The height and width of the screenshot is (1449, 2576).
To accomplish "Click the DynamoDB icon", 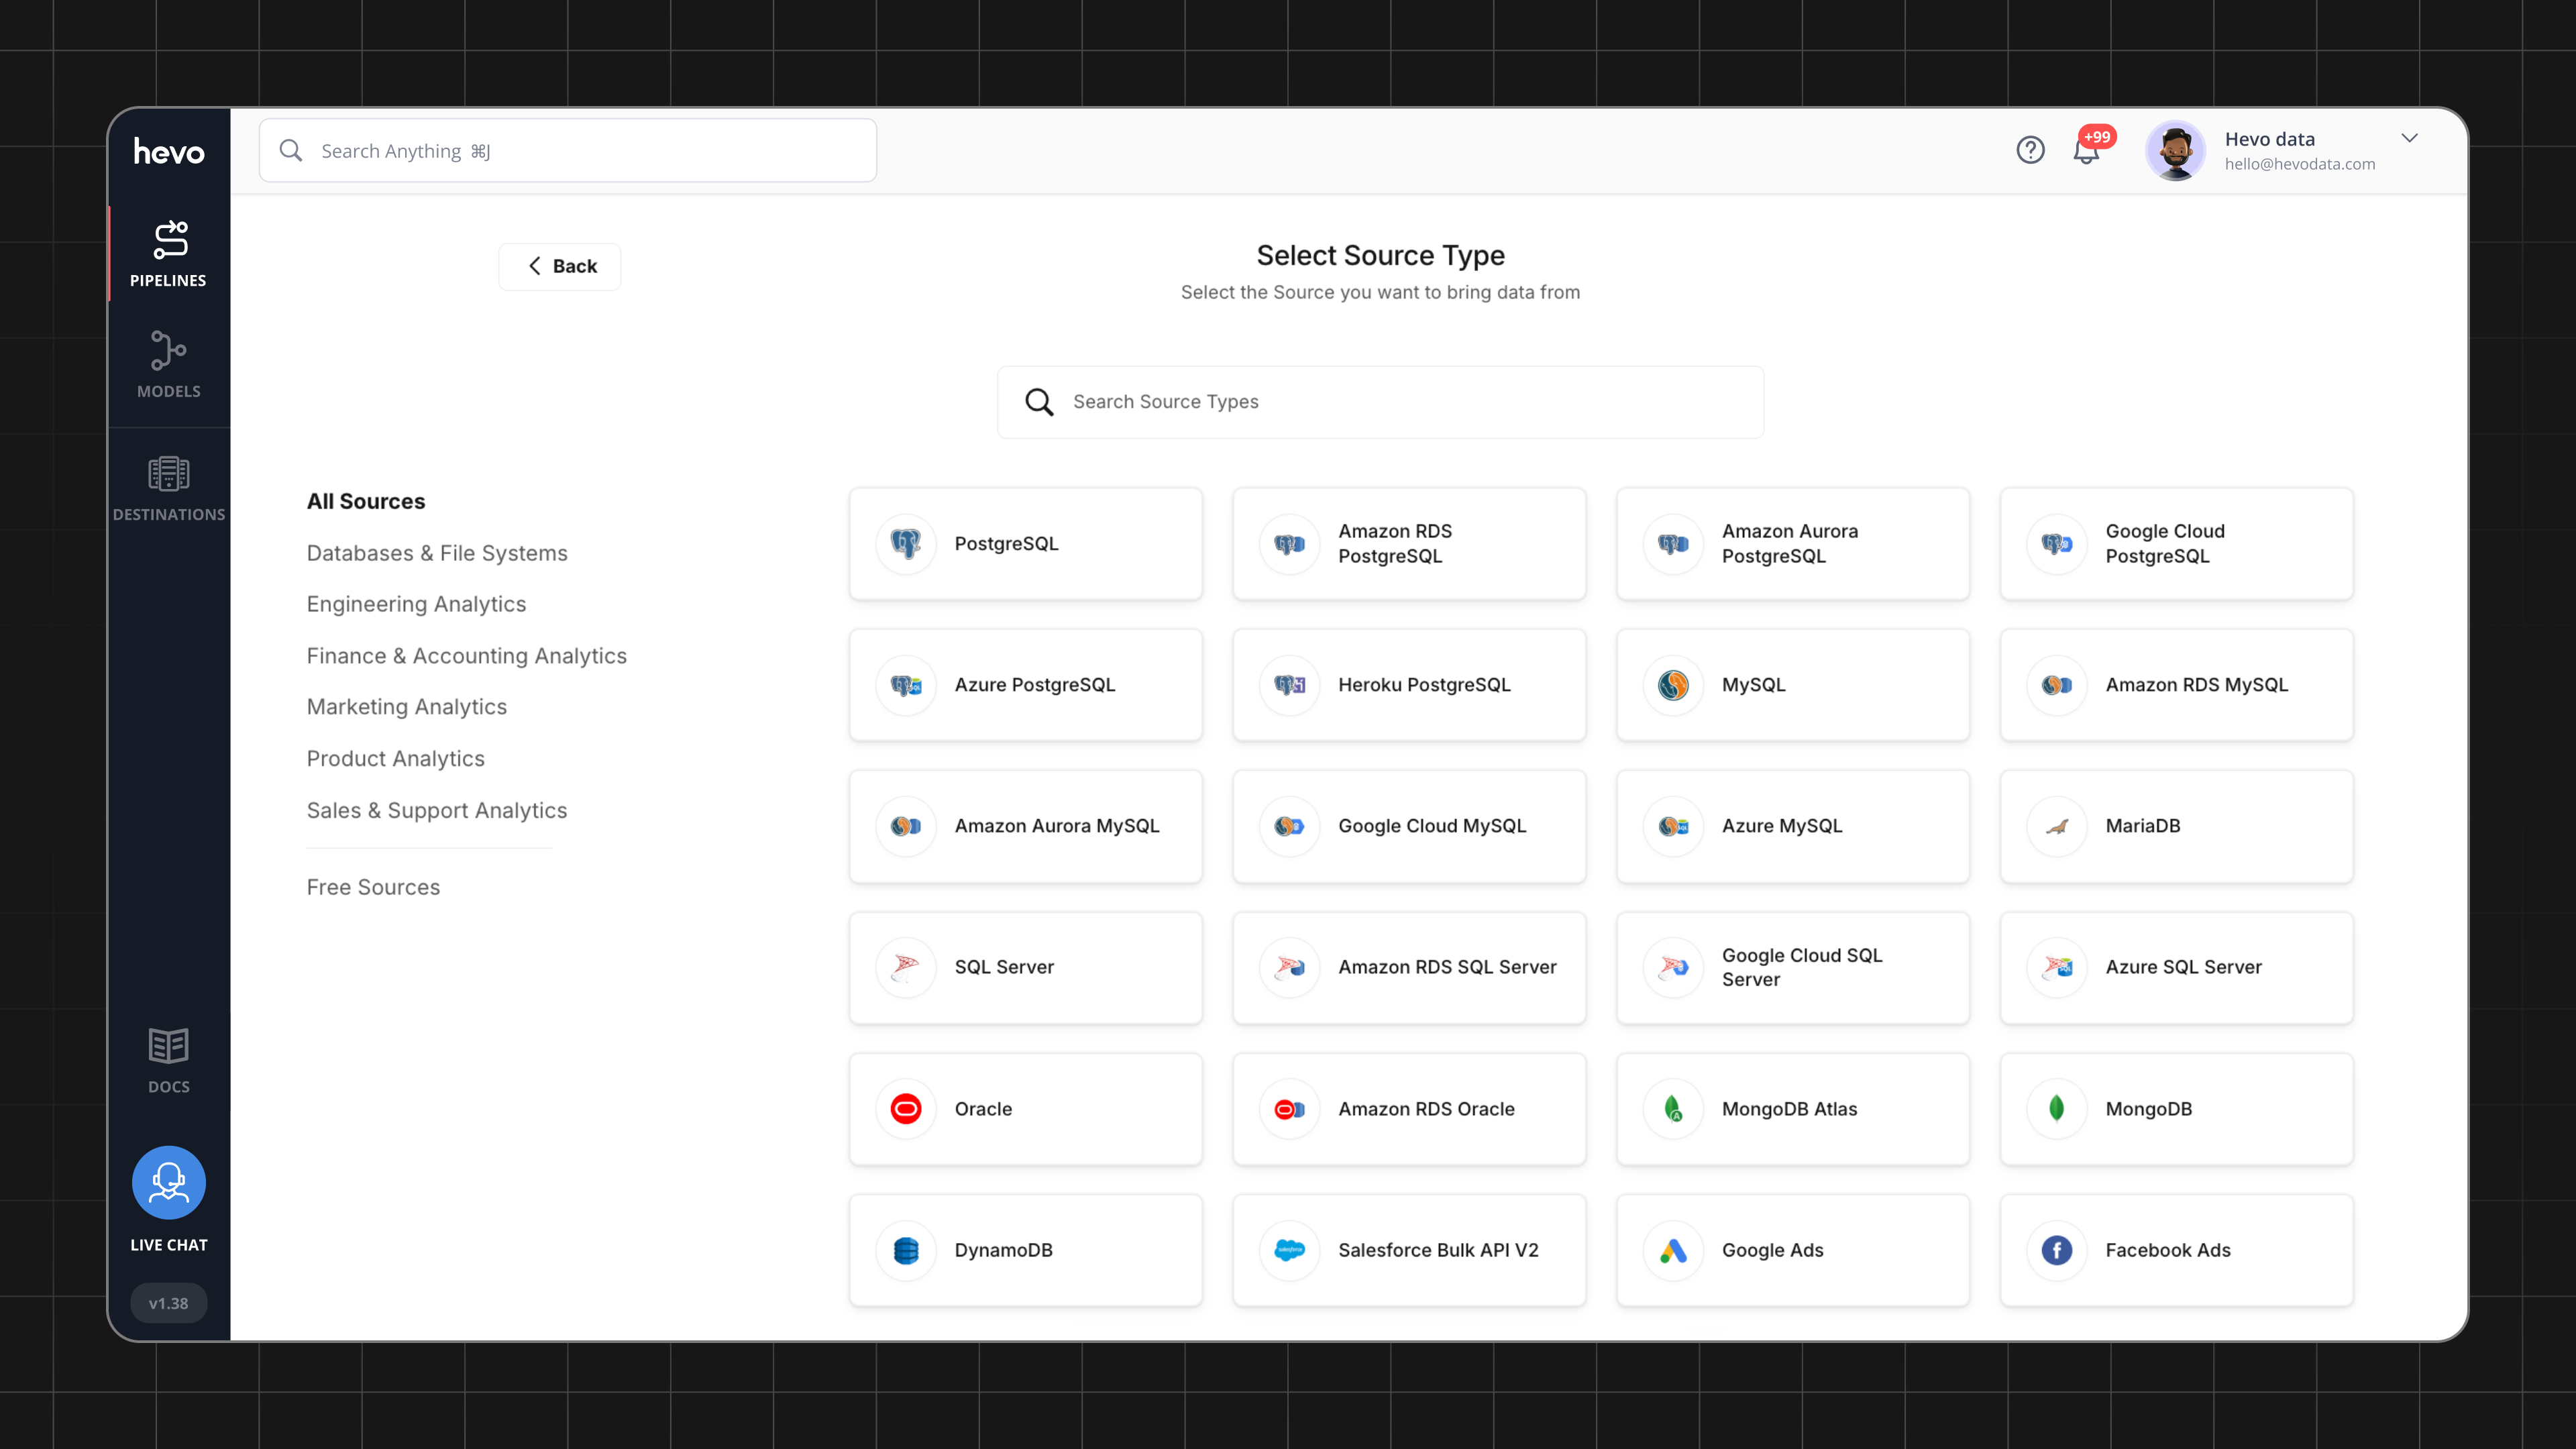I will 906,1250.
